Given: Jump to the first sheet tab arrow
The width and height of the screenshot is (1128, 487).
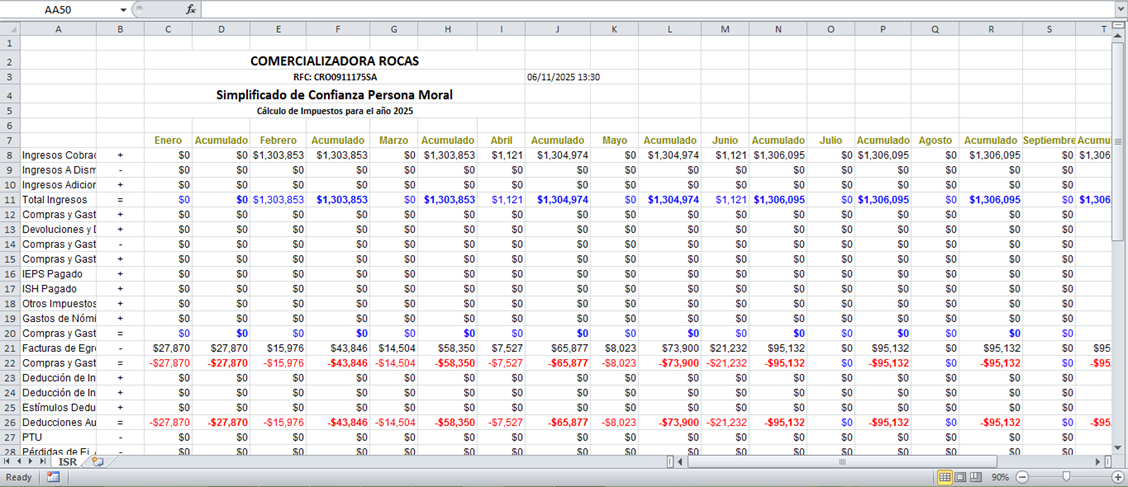Looking at the screenshot, I should click(x=8, y=462).
